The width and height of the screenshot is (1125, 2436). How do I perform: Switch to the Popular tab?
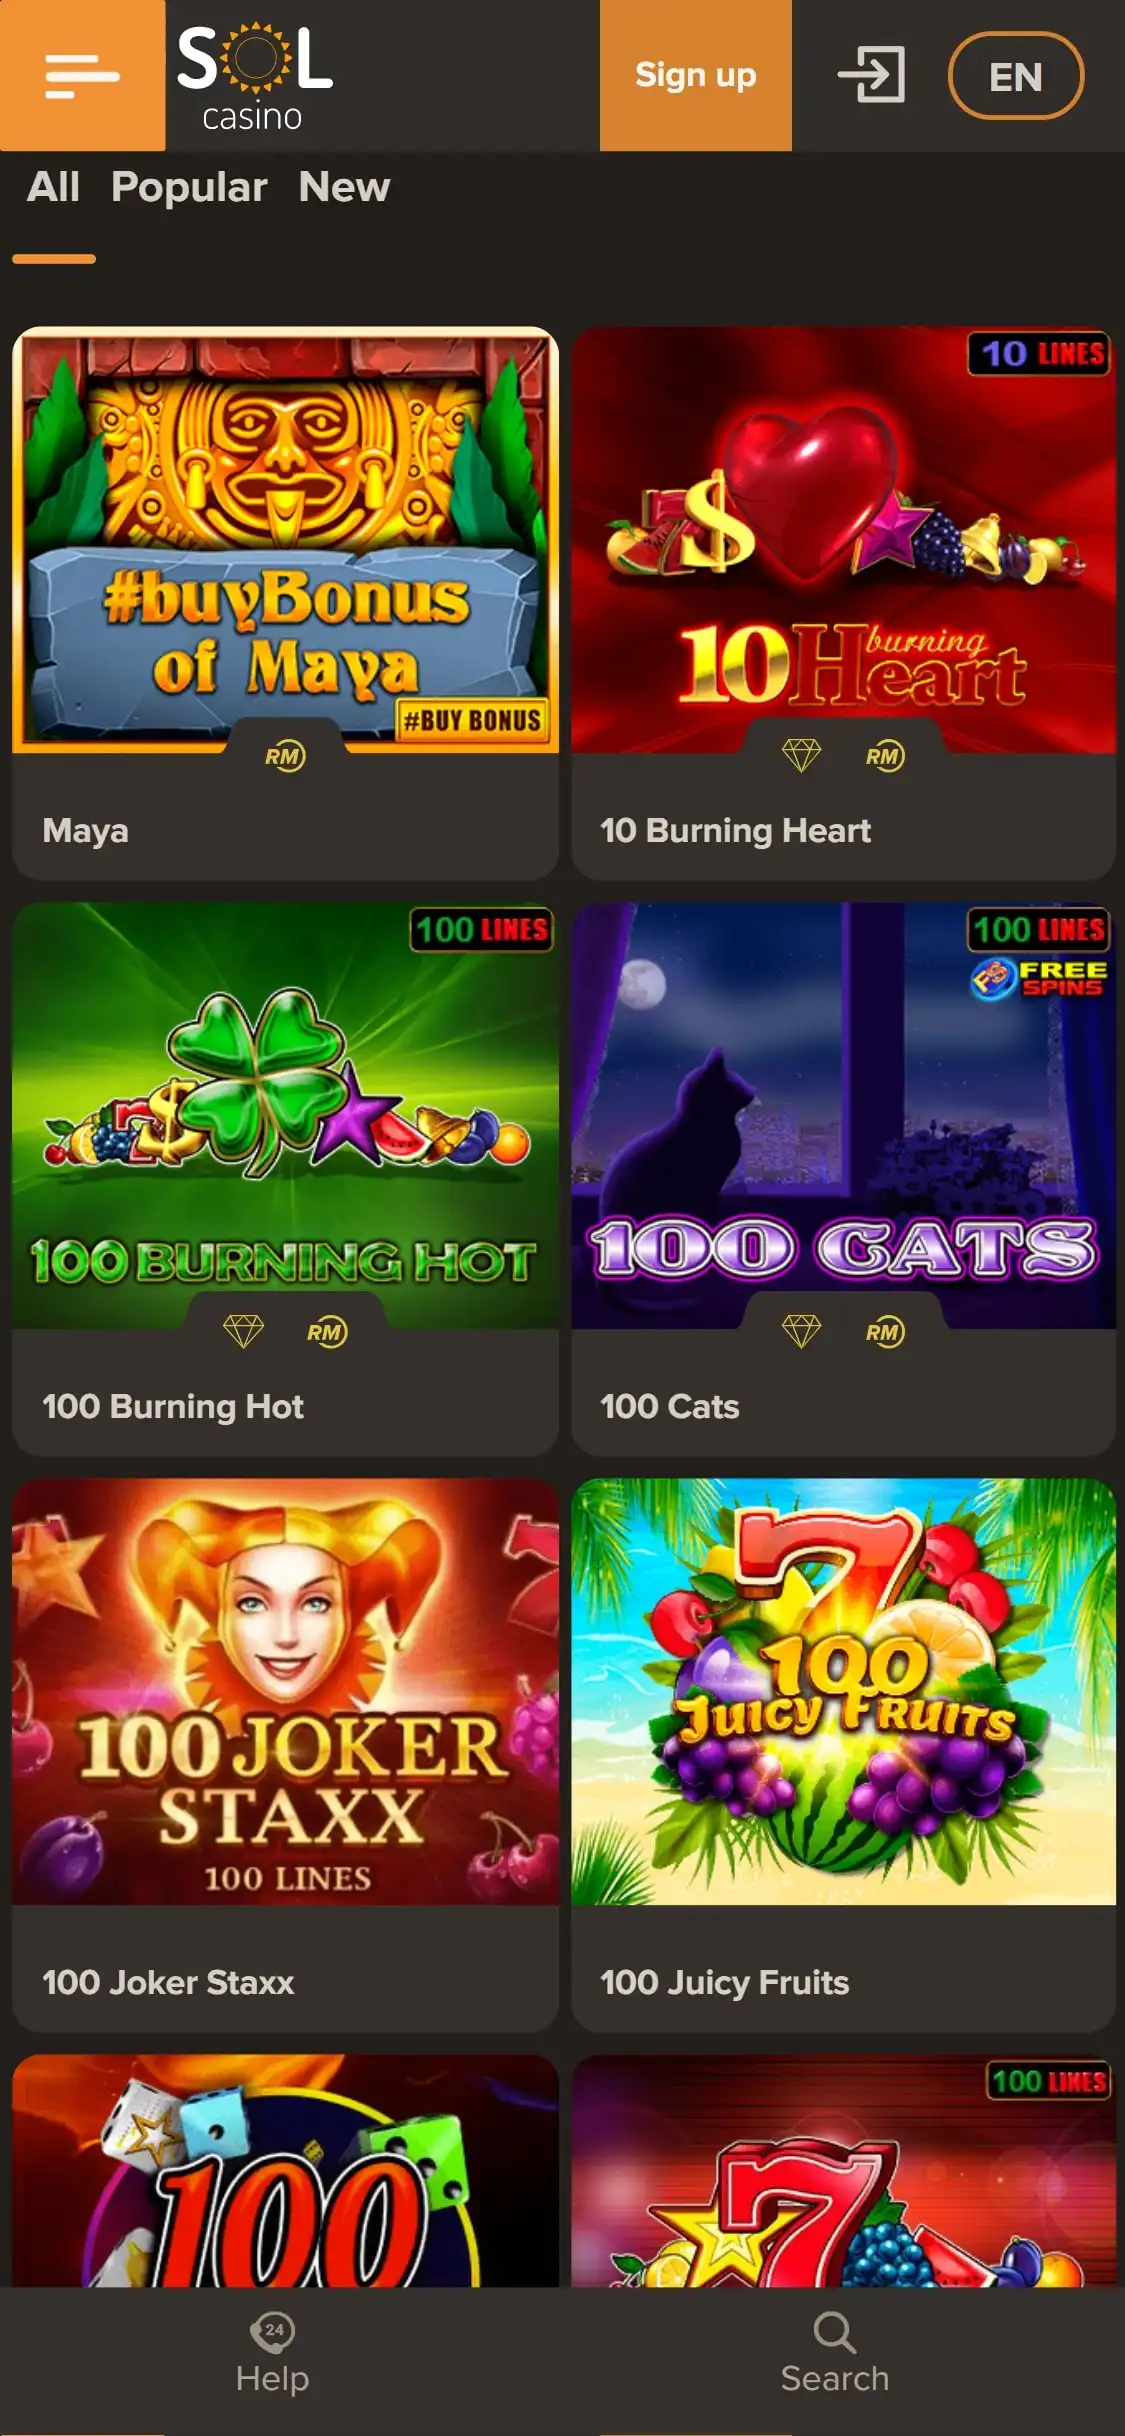pyautogui.click(x=189, y=187)
